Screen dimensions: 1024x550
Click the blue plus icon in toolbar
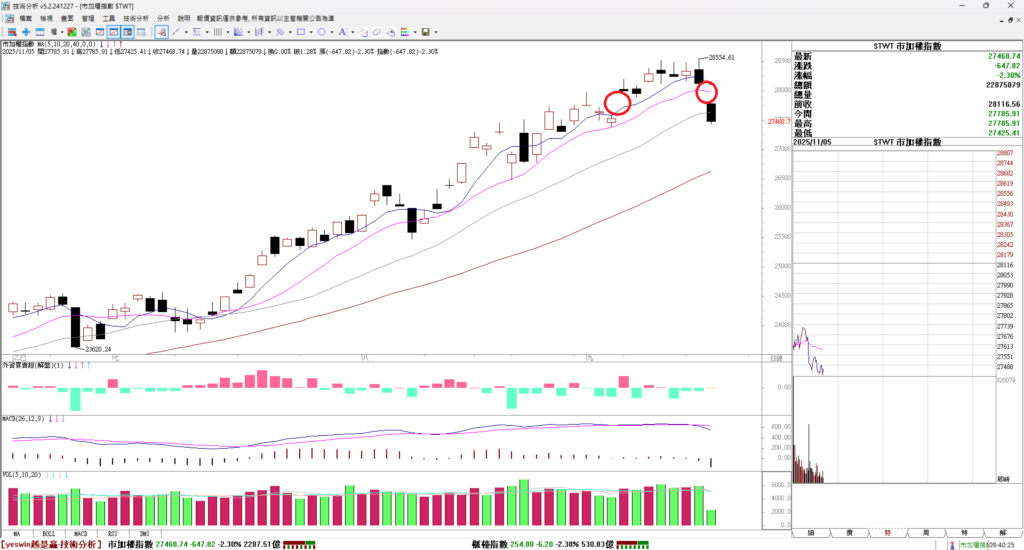point(26,32)
